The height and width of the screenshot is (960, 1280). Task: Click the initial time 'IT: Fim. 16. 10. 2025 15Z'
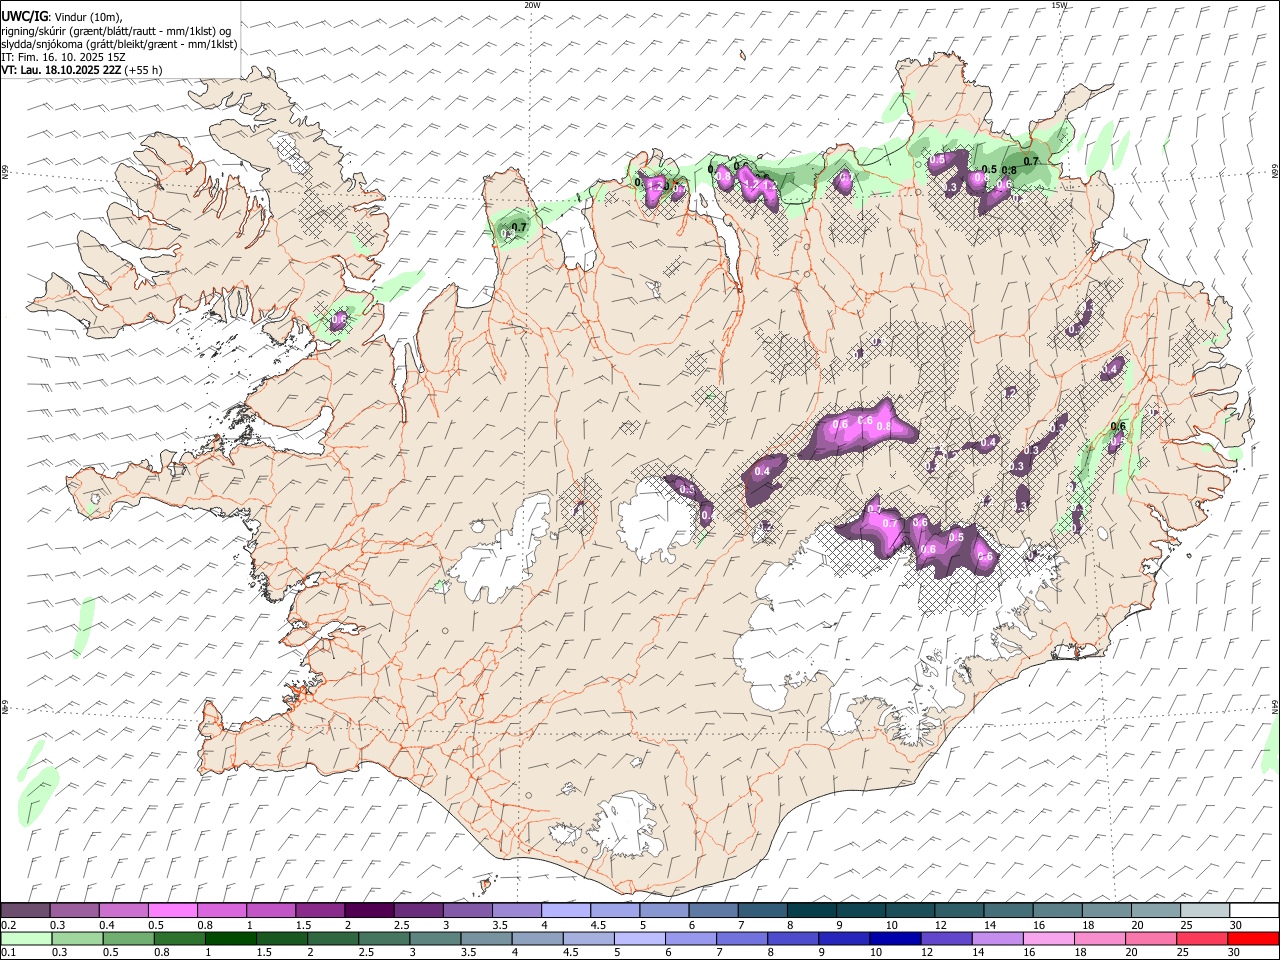point(63,57)
